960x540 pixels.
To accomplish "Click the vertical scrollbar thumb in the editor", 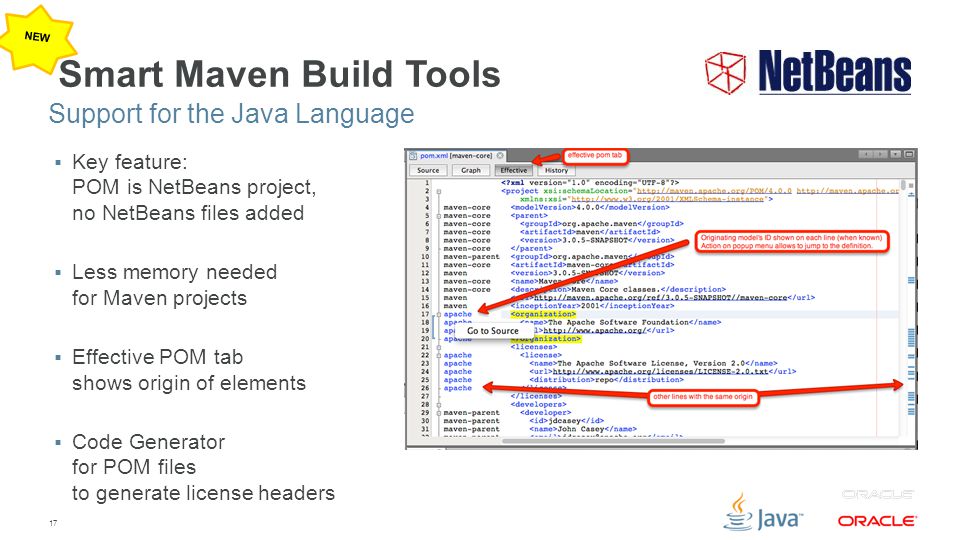I will 903,184.
